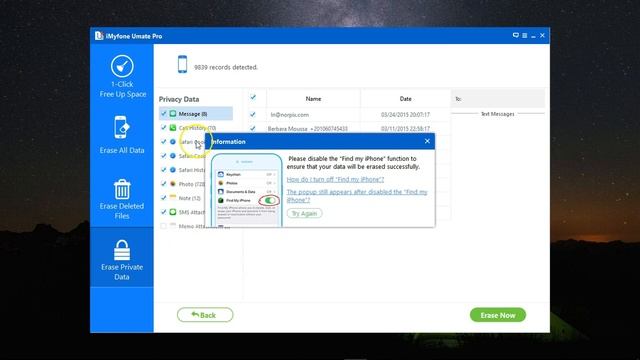Toggle the Safari Cookies checkbox
This screenshot has width=640, height=360.
tap(163, 156)
